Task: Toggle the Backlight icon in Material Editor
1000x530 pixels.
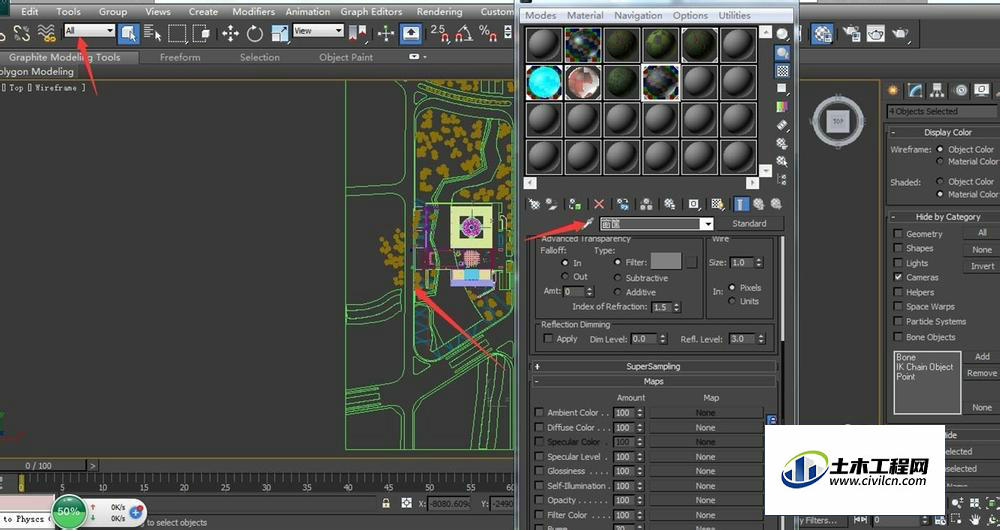Action: (782, 53)
